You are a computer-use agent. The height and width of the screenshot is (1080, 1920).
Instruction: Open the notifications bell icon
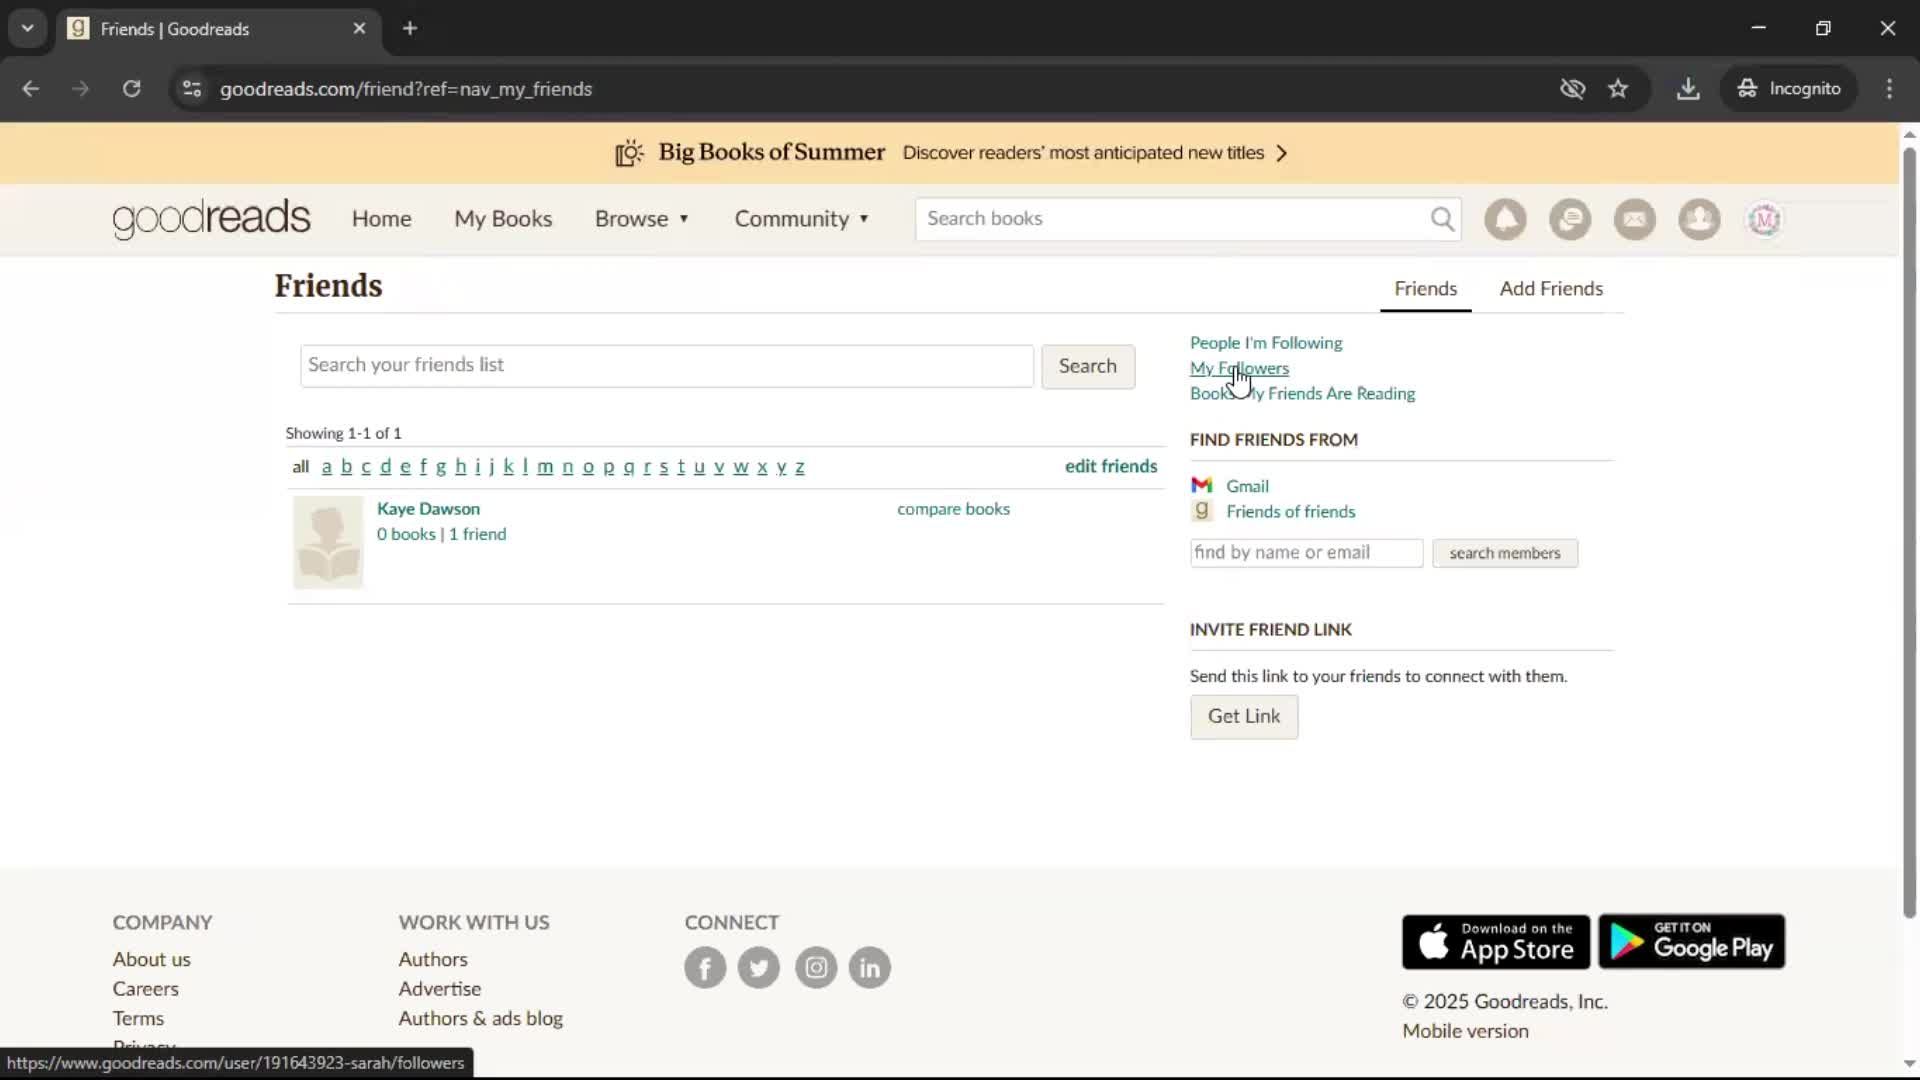1505,219
